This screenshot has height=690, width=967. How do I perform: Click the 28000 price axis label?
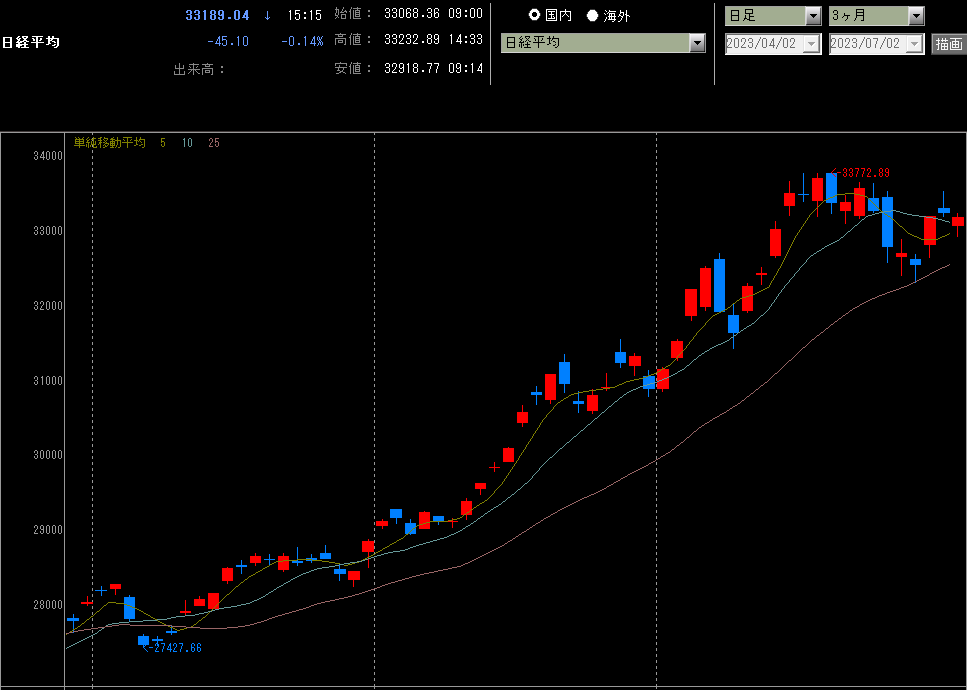(48, 605)
